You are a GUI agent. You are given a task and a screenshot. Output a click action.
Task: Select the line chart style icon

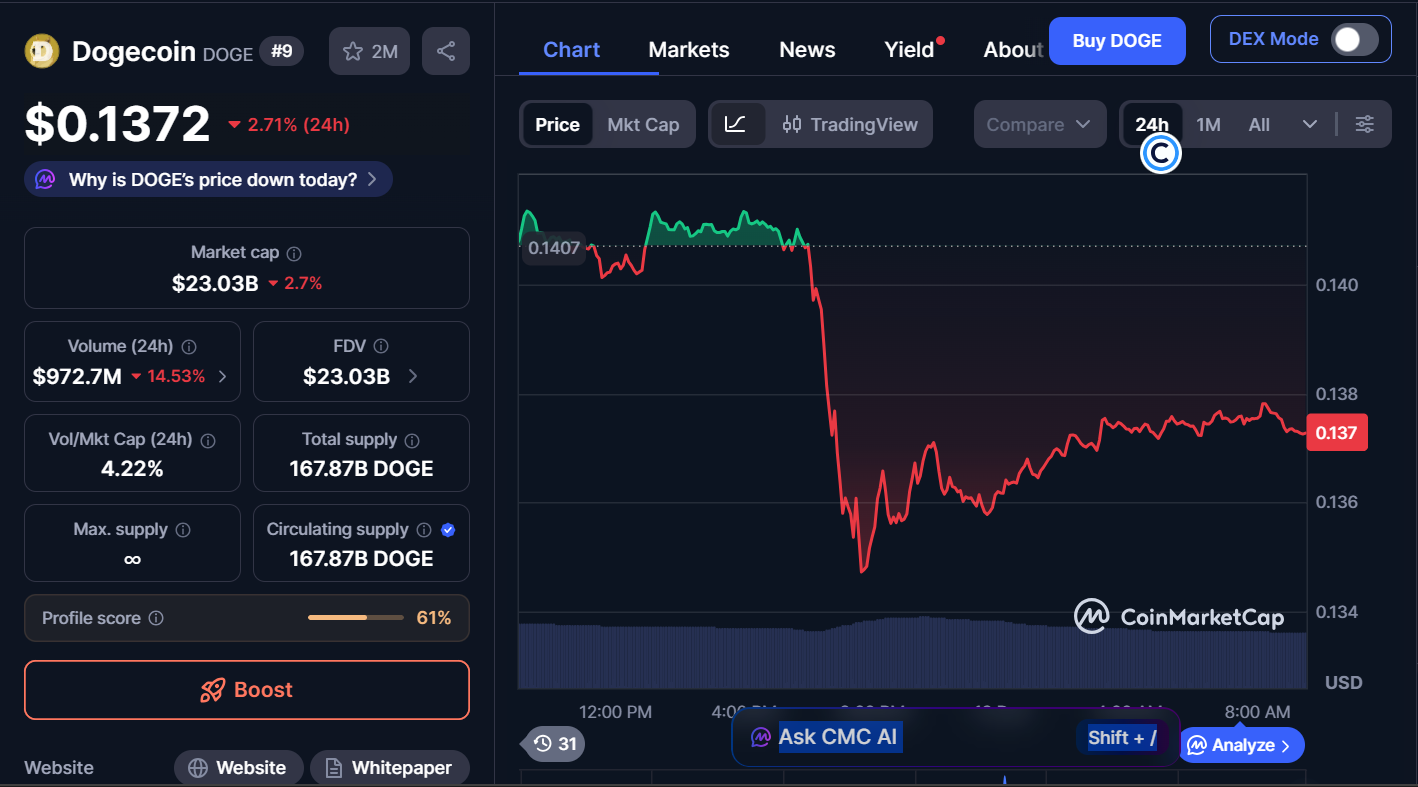(x=737, y=124)
